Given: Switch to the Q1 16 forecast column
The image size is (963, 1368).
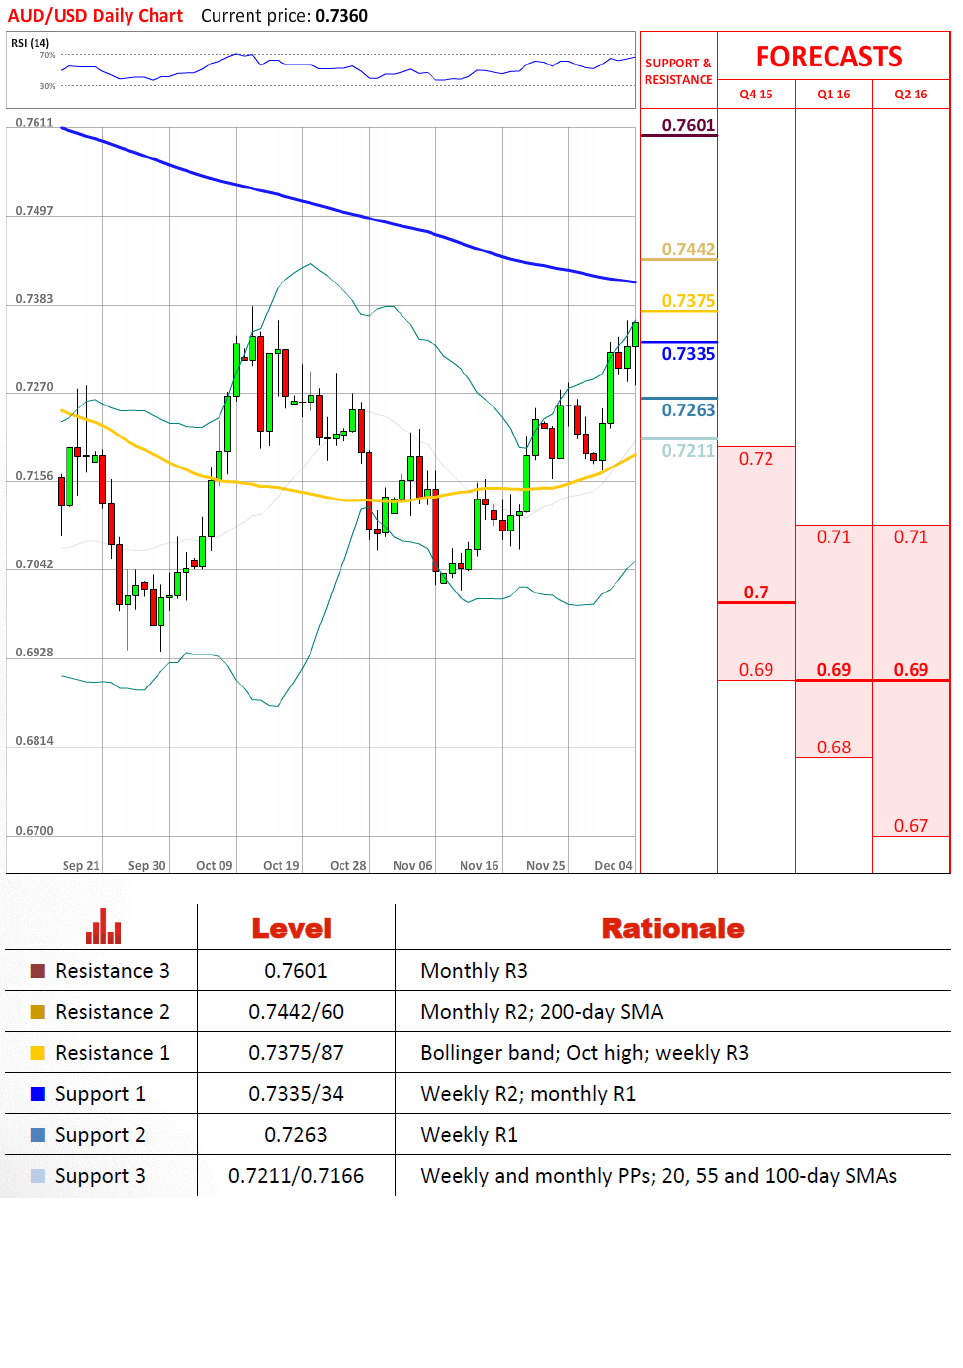Looking at the screenshot, I should tap(833, 94).
